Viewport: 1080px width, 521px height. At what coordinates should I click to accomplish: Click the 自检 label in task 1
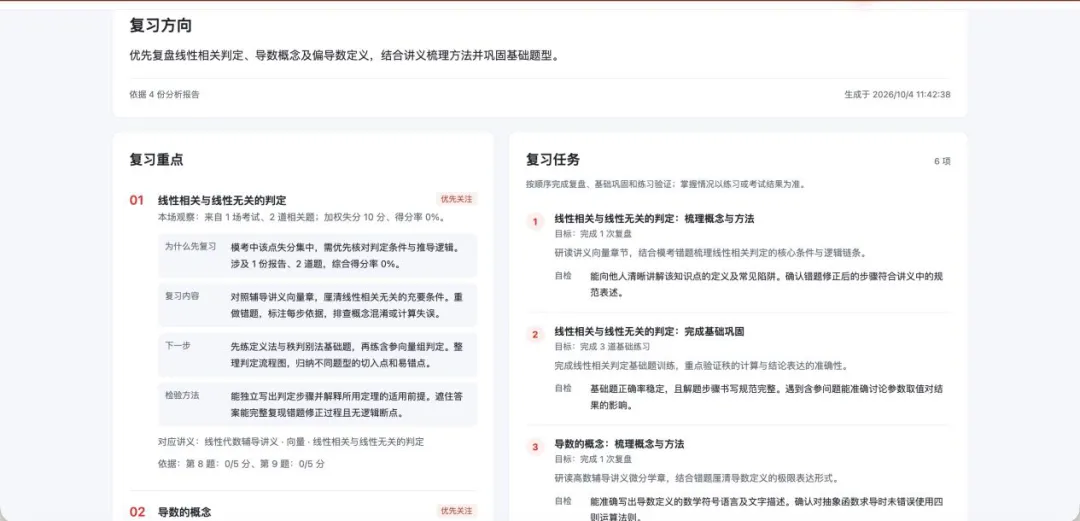click(x=563, y=275)
